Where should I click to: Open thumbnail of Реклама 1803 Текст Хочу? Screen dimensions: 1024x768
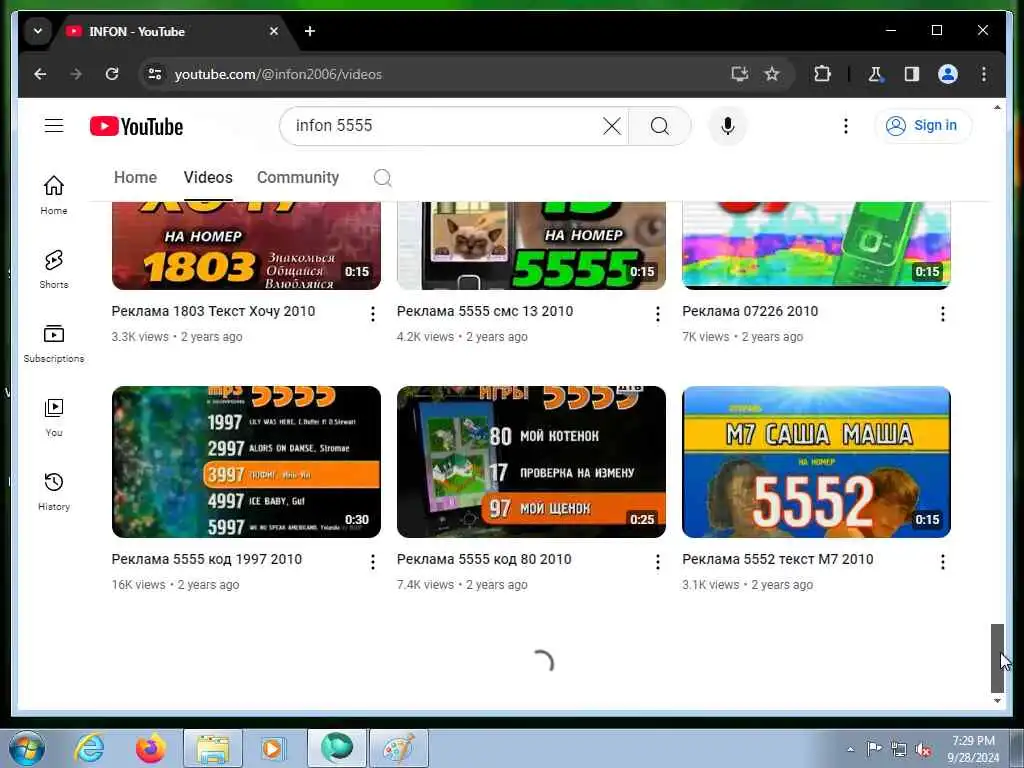246,246
